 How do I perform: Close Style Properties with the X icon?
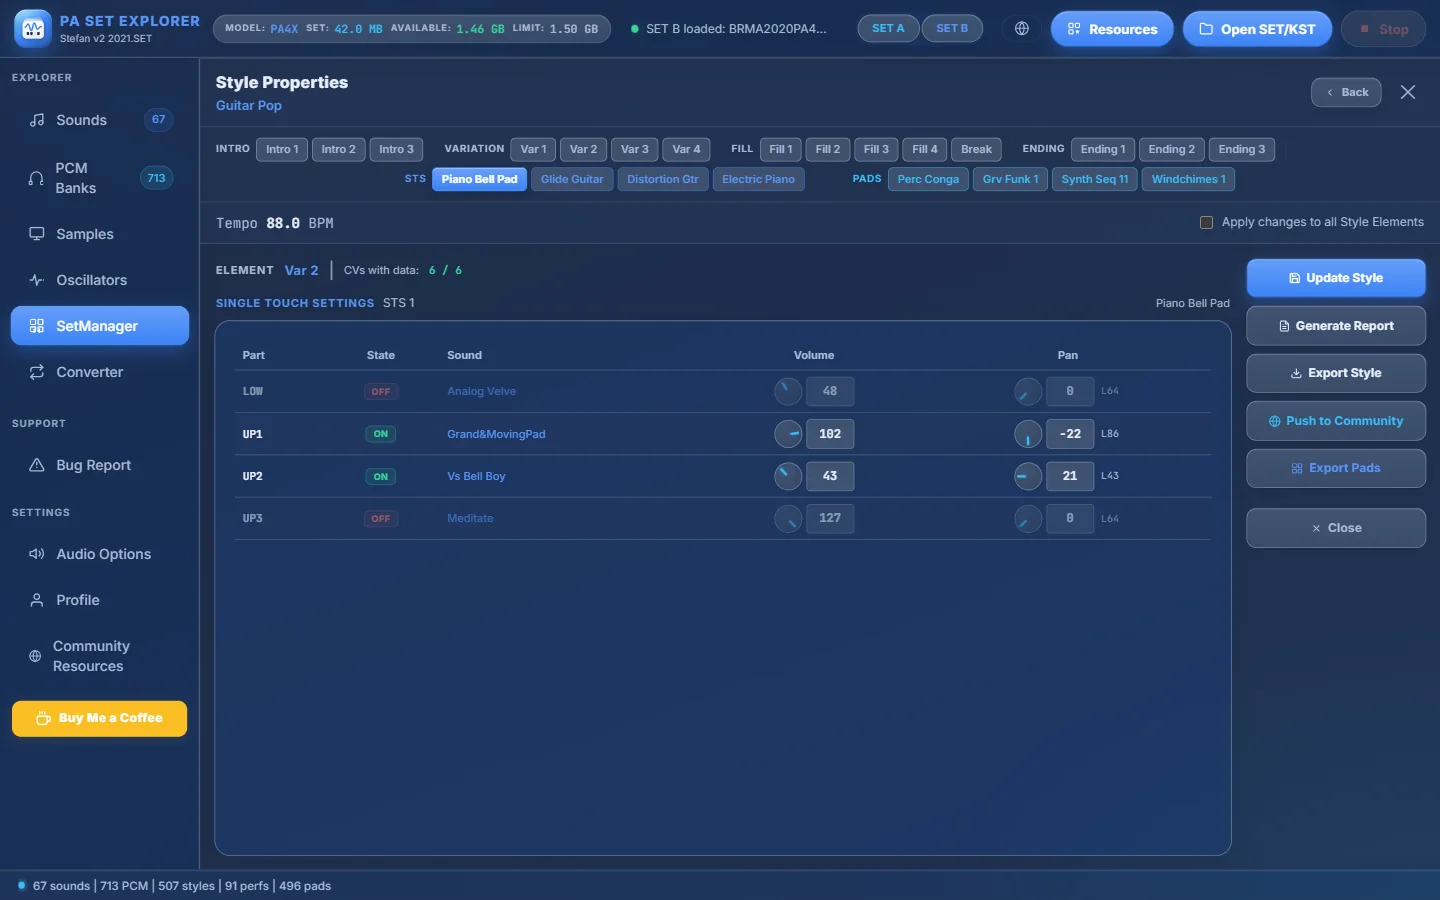tap(1408, 92)
